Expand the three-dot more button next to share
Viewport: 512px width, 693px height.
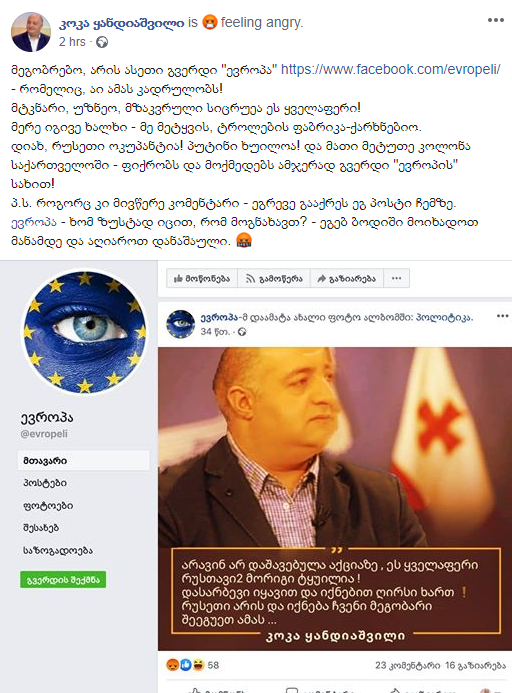(397, 278)
